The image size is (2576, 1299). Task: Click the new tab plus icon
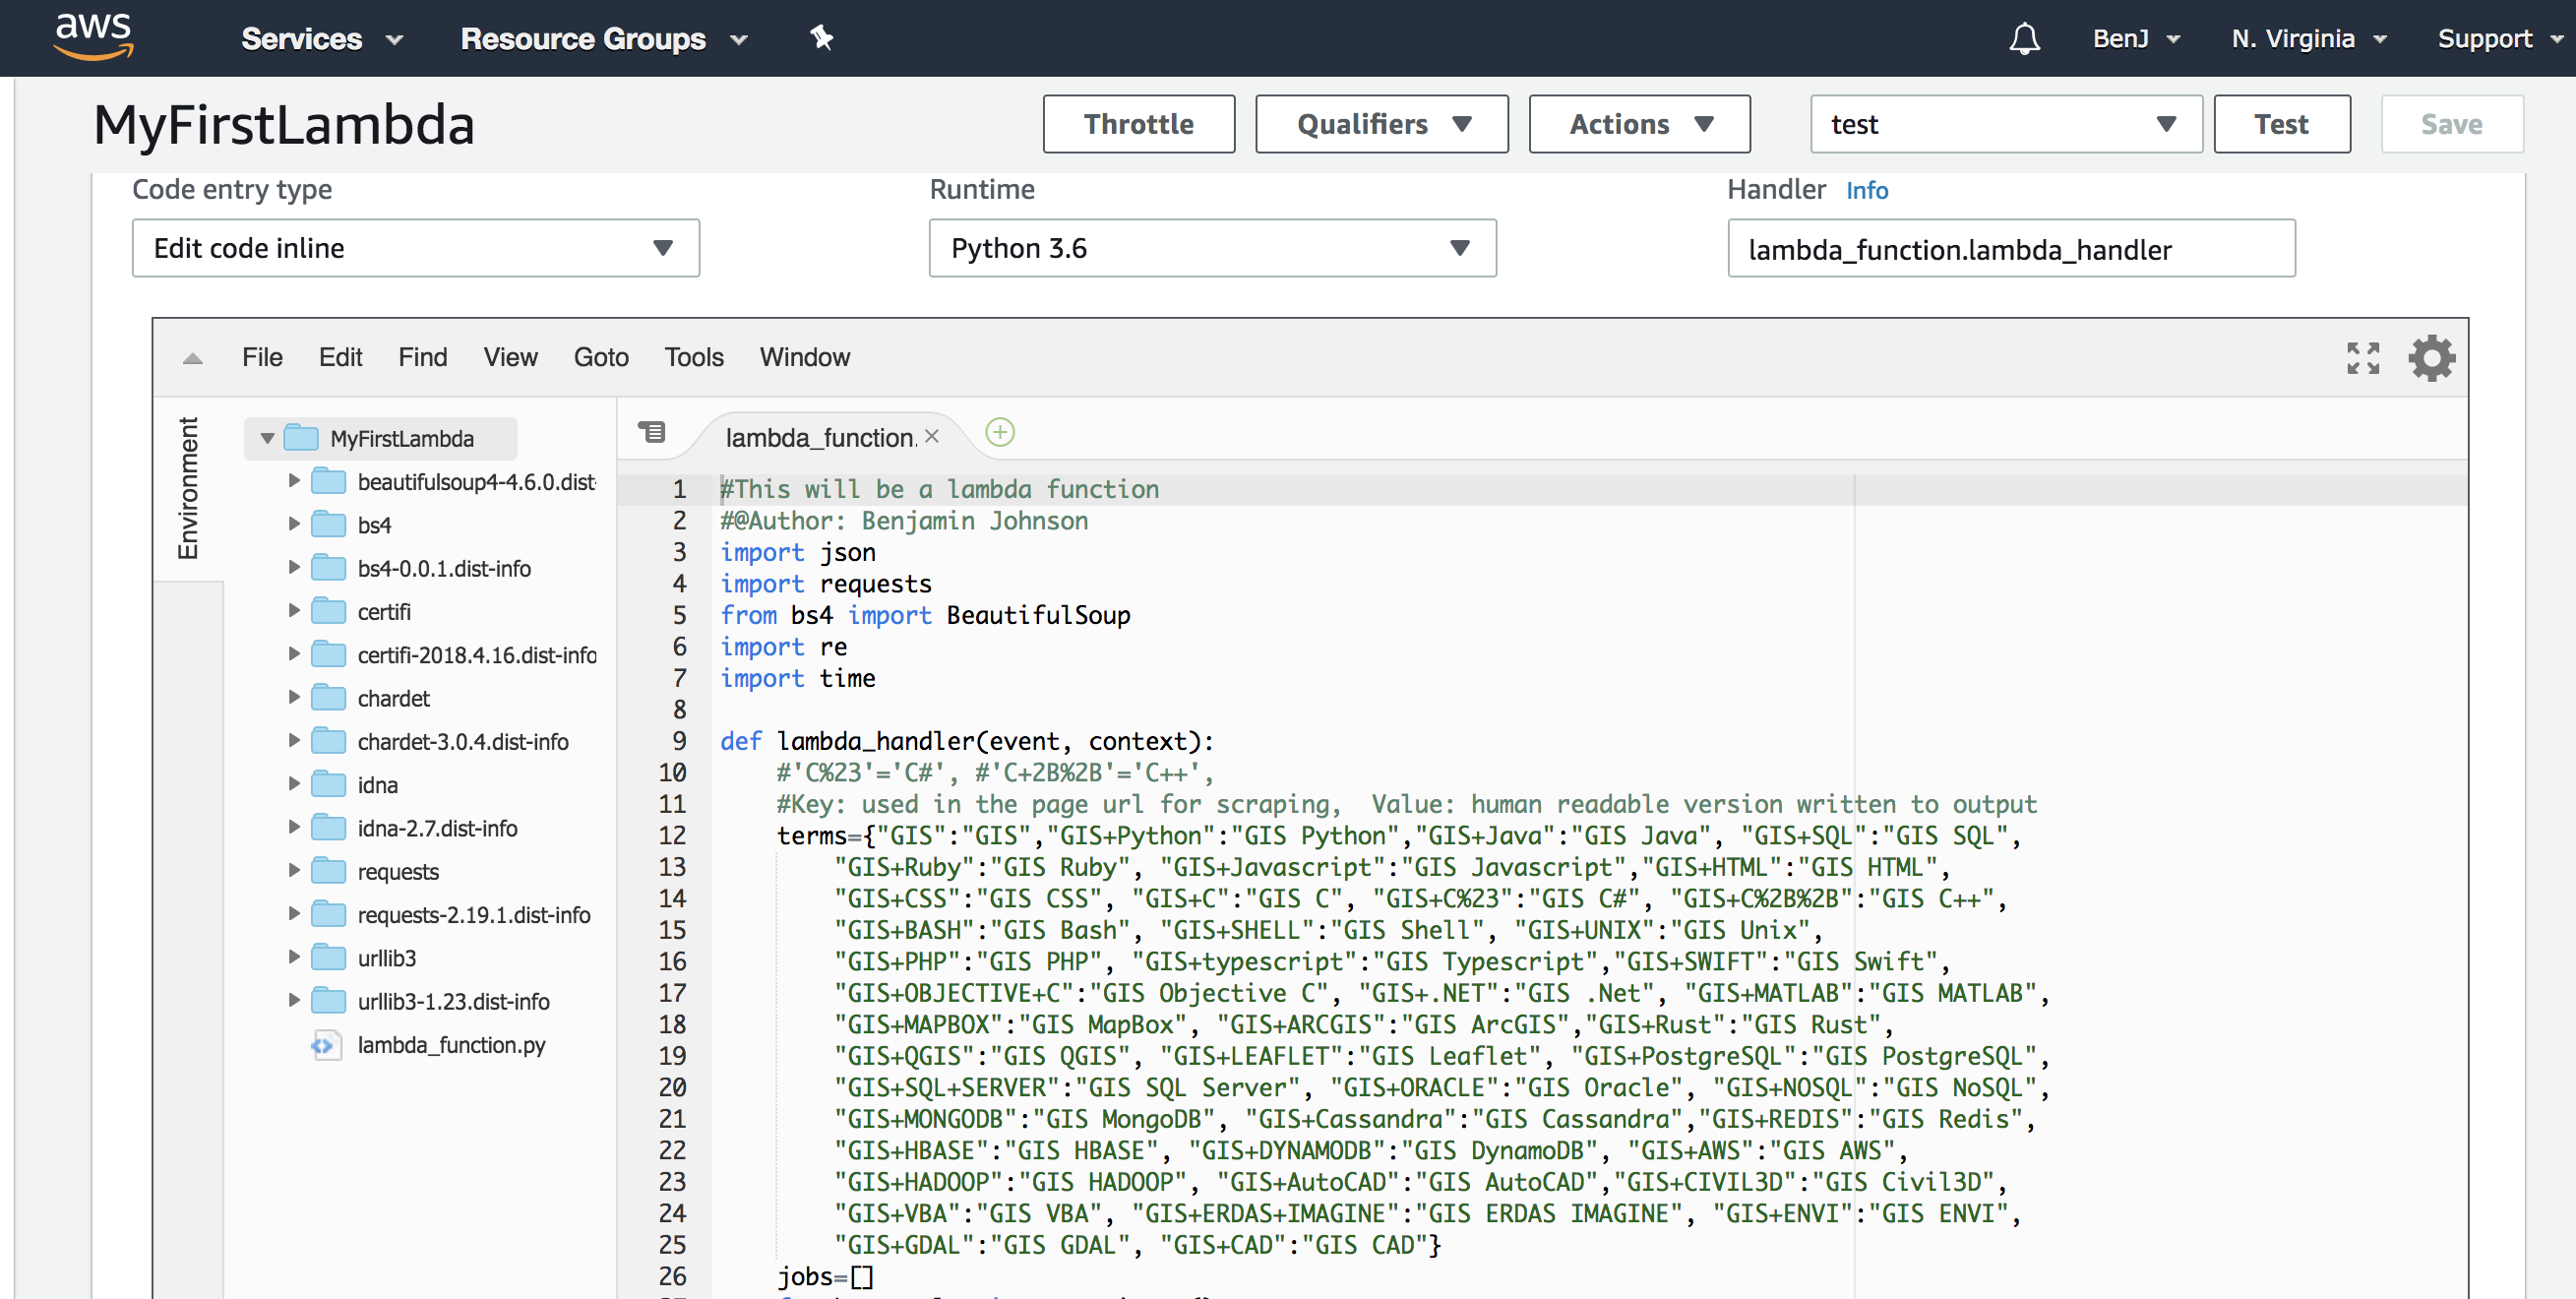1001,436
